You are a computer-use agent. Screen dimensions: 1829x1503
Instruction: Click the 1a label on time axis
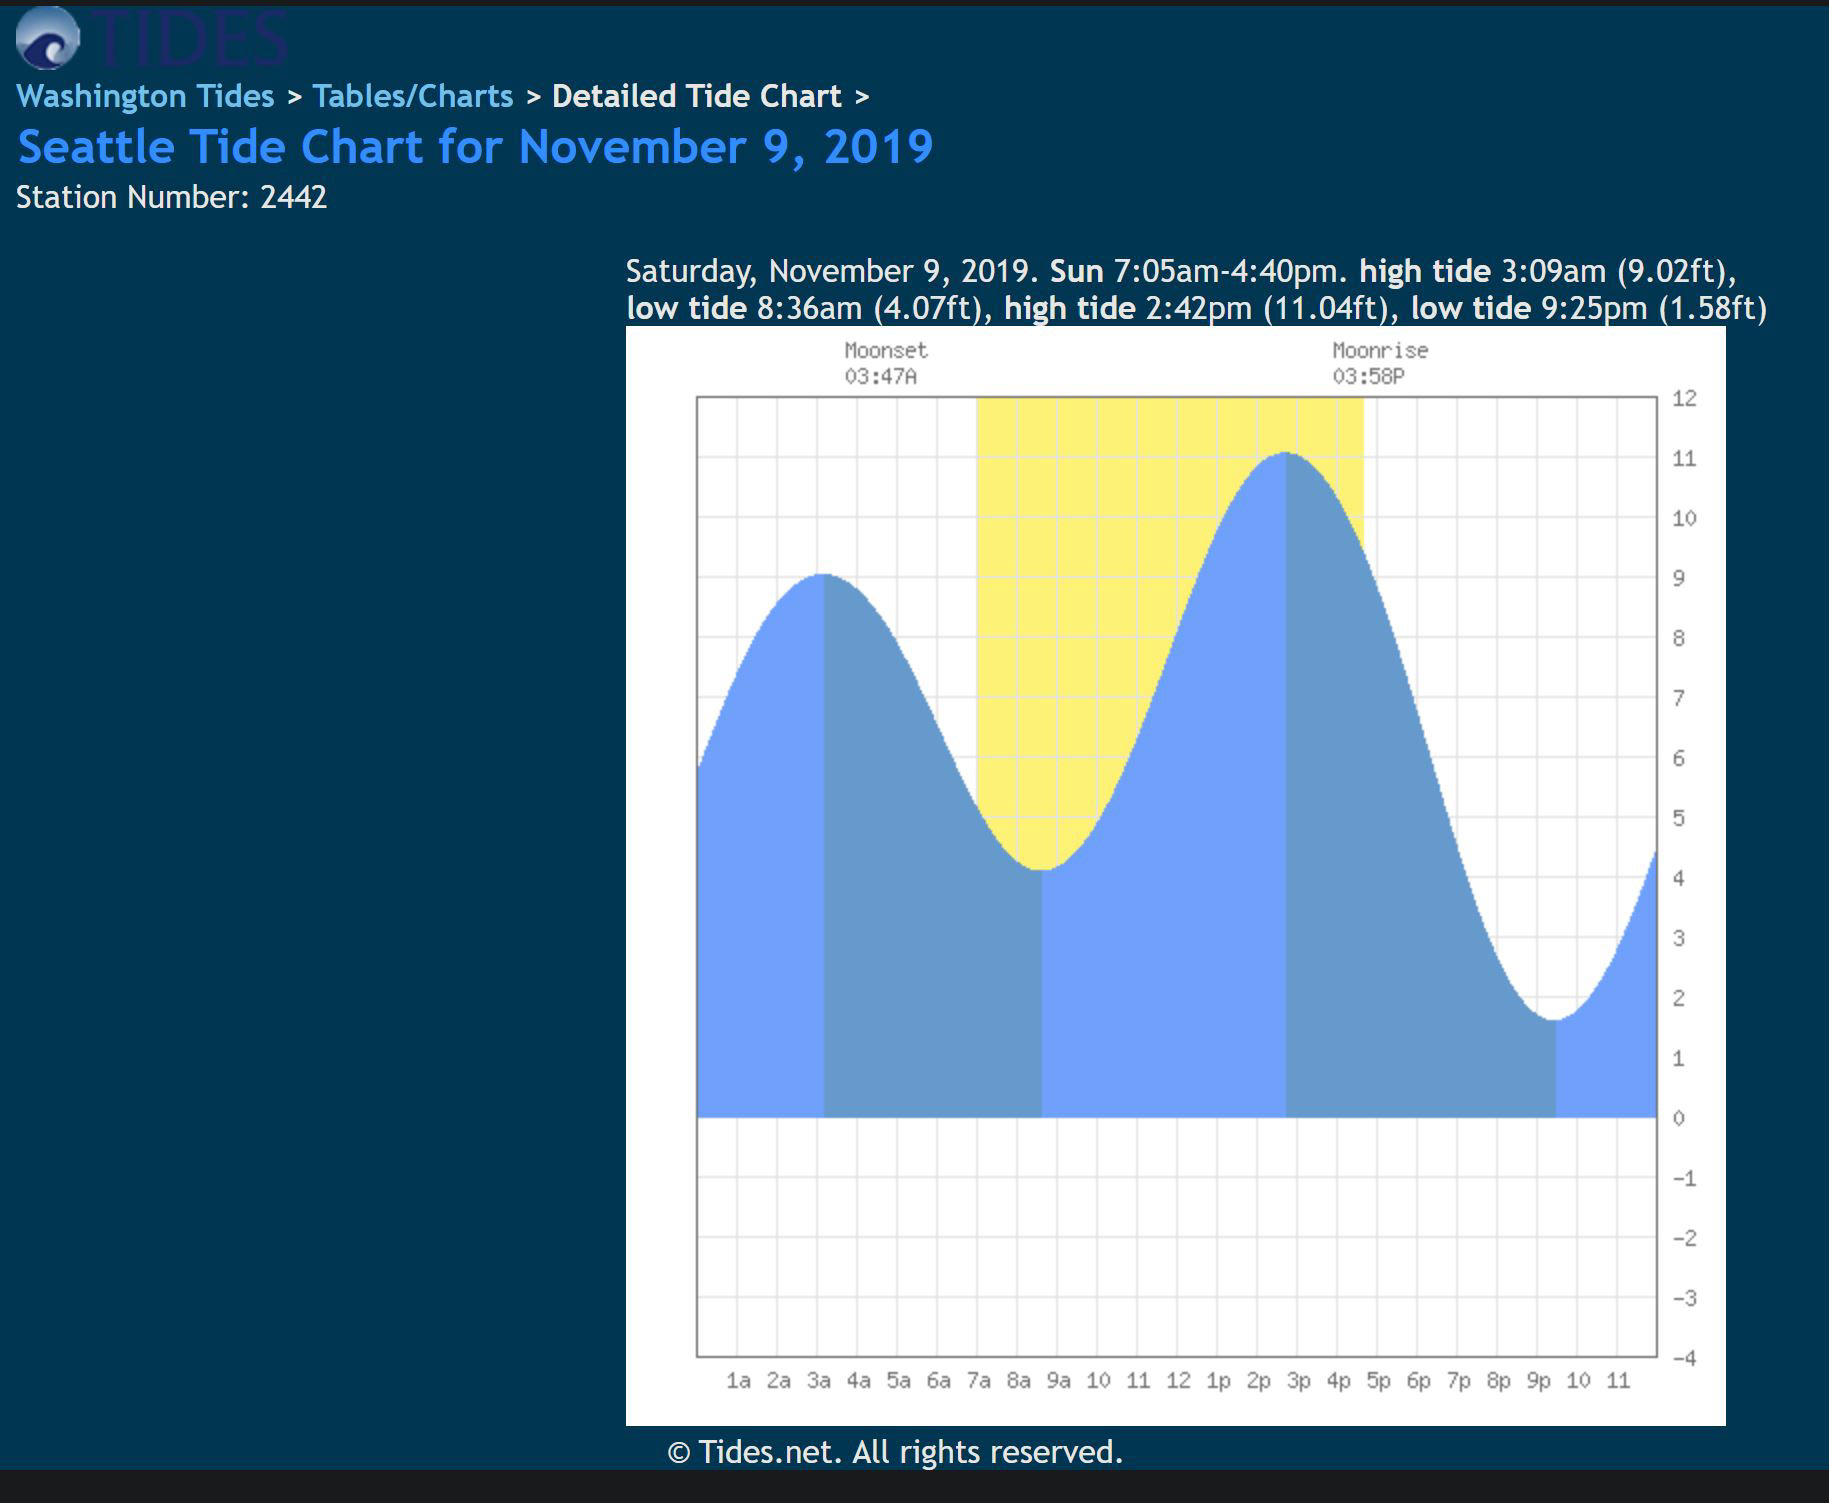[x=738, y=1381]
